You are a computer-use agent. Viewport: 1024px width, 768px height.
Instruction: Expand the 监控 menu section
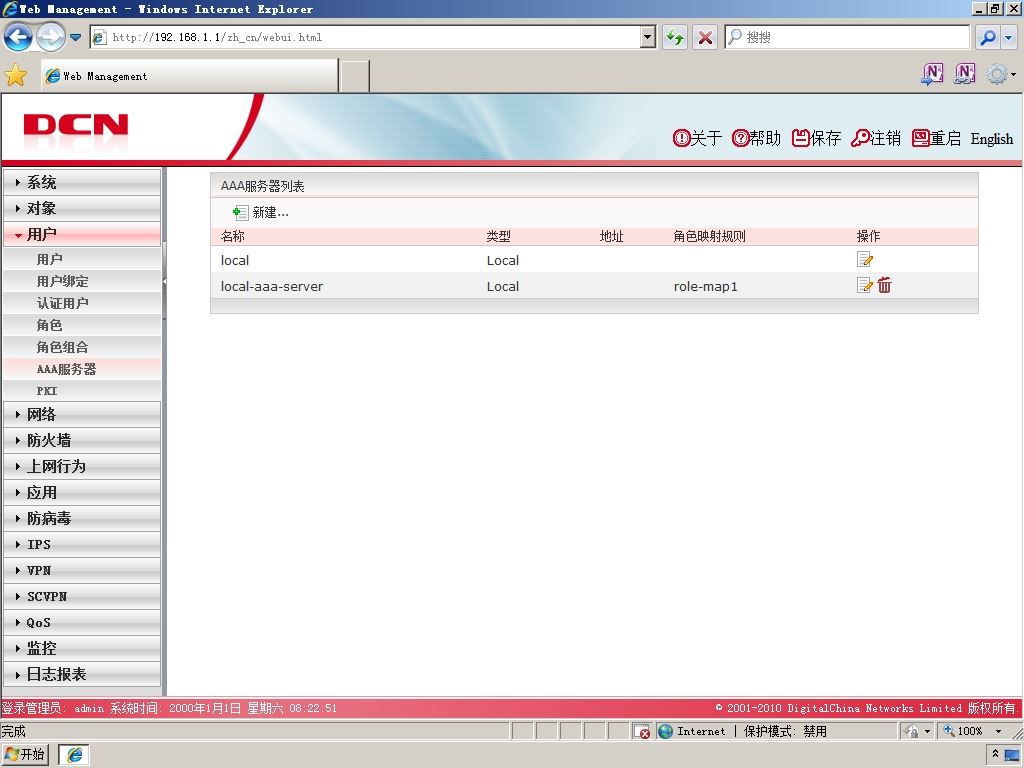point(82,648)
